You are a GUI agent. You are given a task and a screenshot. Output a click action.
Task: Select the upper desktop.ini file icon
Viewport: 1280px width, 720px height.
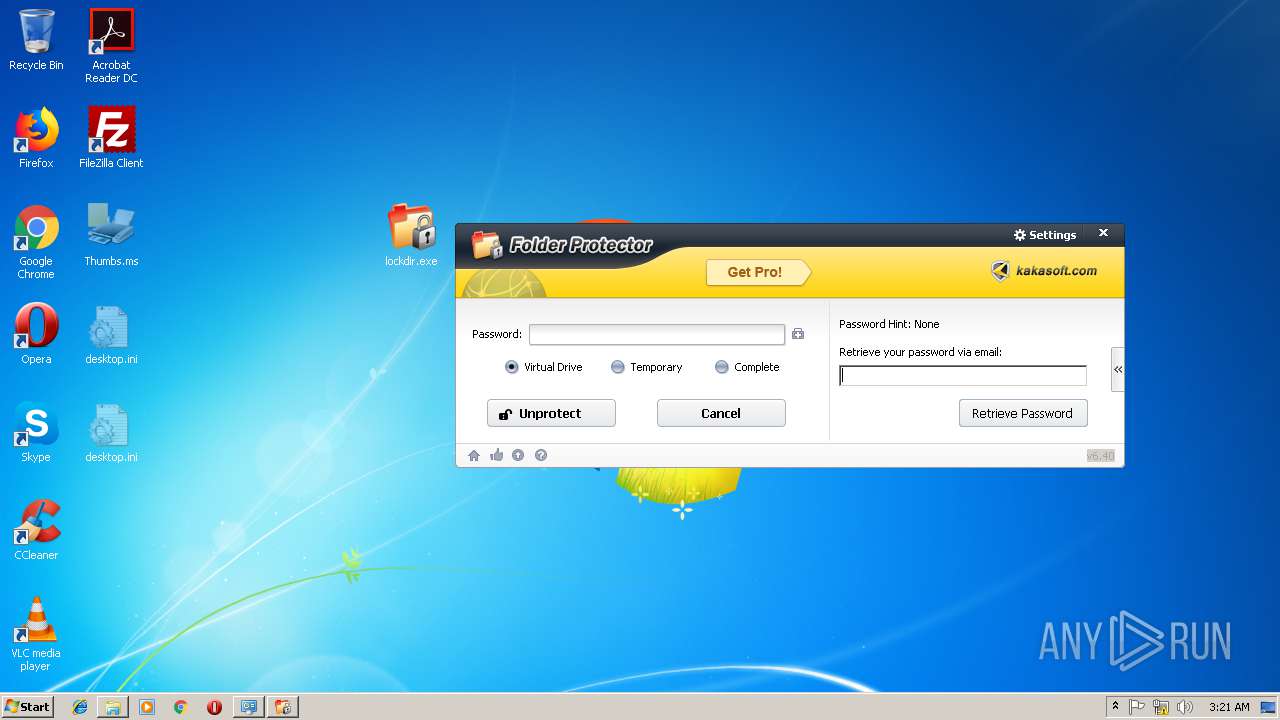(111, 334)
